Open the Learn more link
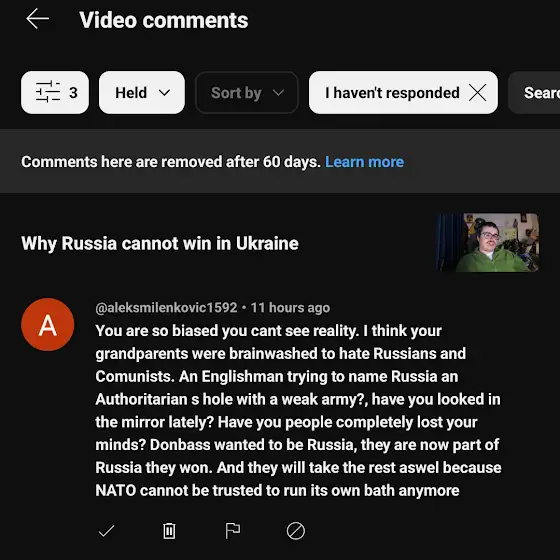This screenshot has width=560, height=560. 364,162
